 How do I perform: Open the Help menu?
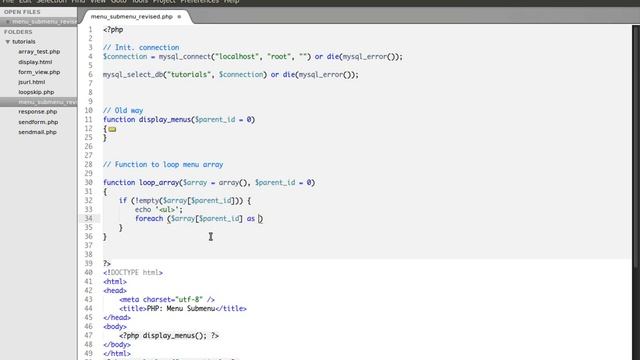coord(231,2)
